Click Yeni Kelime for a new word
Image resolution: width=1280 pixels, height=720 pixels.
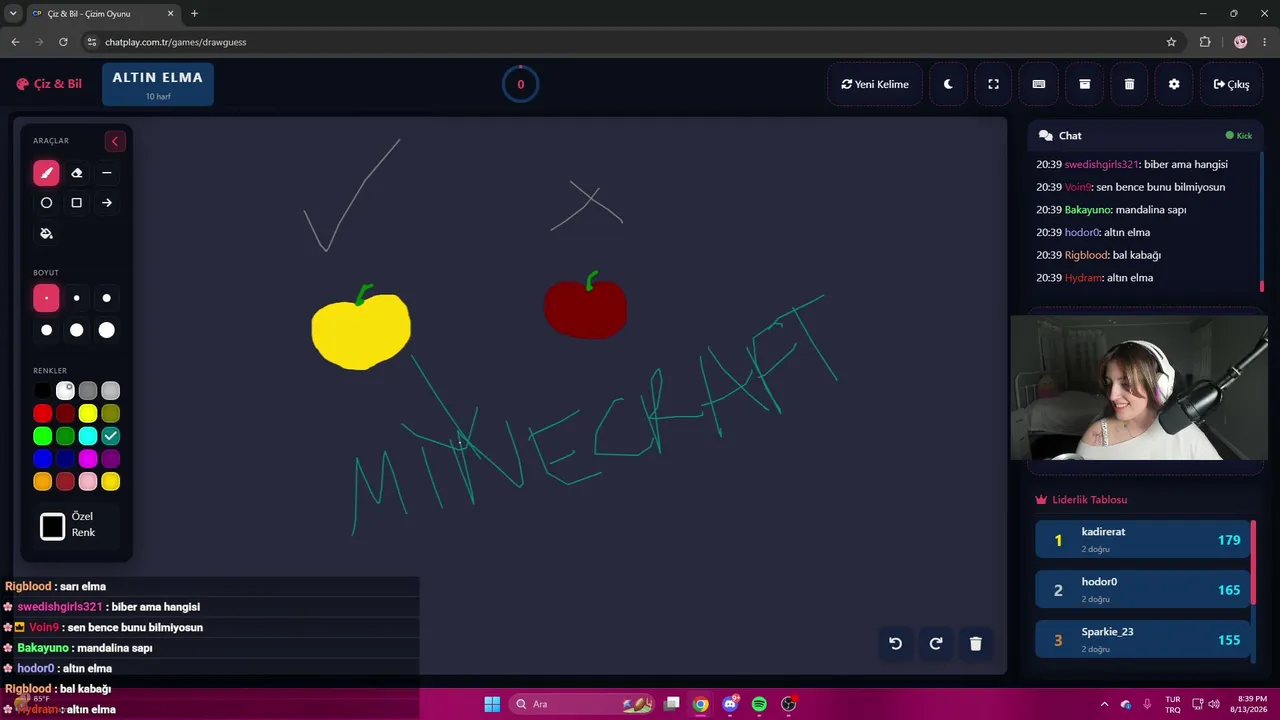point(875,84)
